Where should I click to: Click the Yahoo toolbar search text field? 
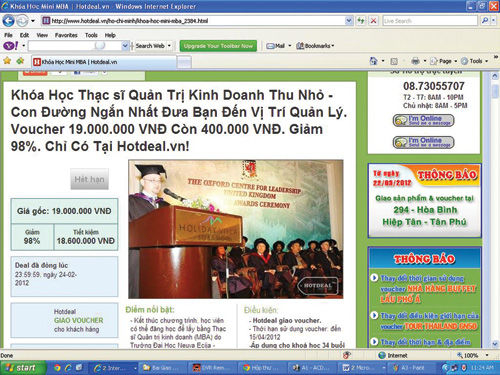coord(75,46)
